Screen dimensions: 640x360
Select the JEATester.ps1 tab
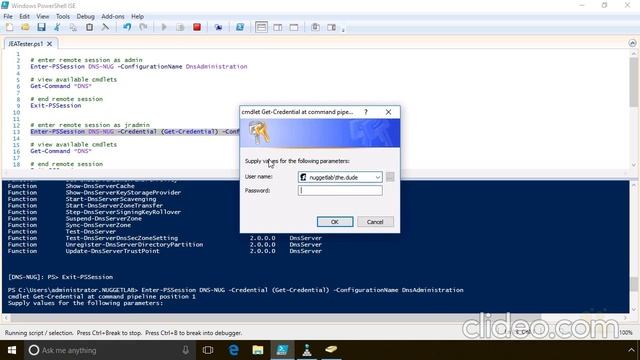tap(25, 44)
